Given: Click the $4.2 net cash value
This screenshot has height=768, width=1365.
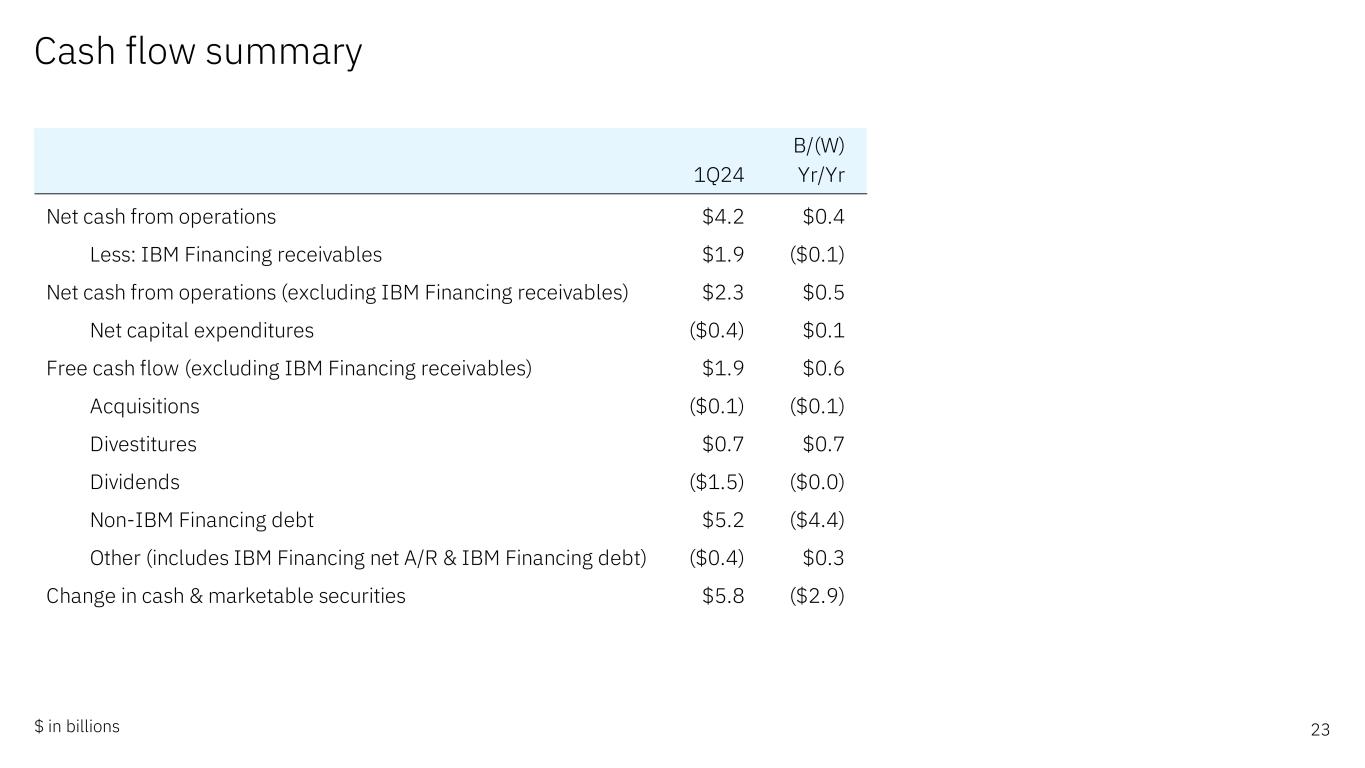Looking at the screenshot, I should click(723, 217).
